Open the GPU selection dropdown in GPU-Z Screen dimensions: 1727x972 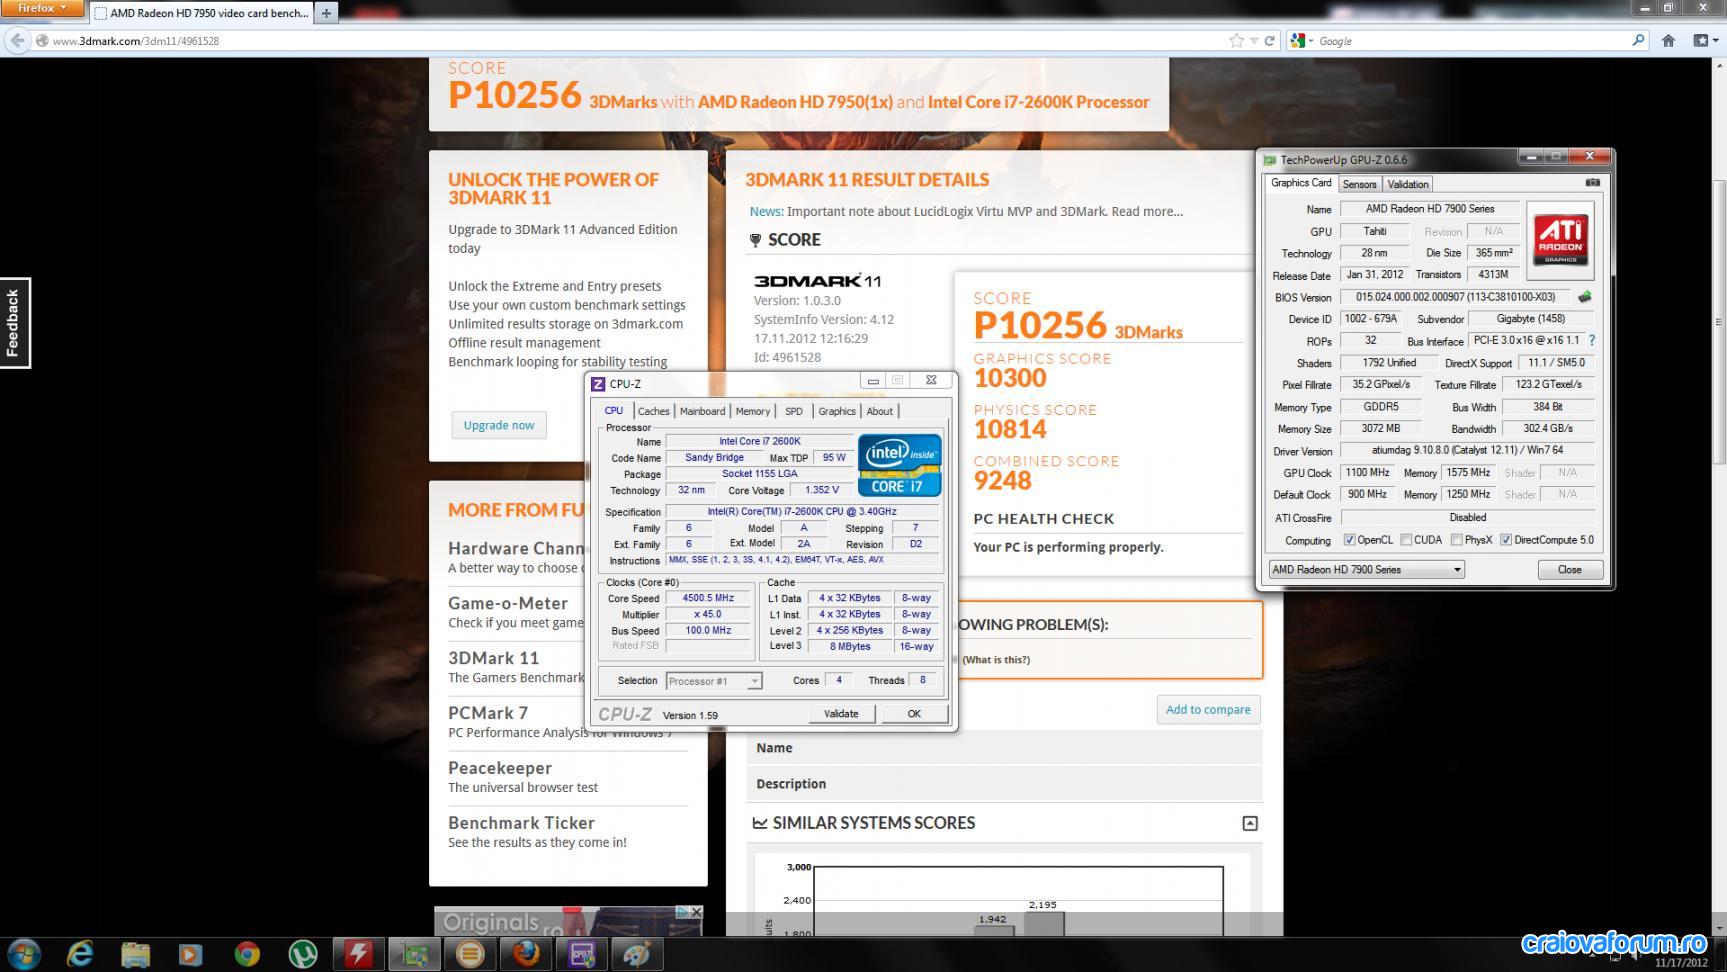1366,569
